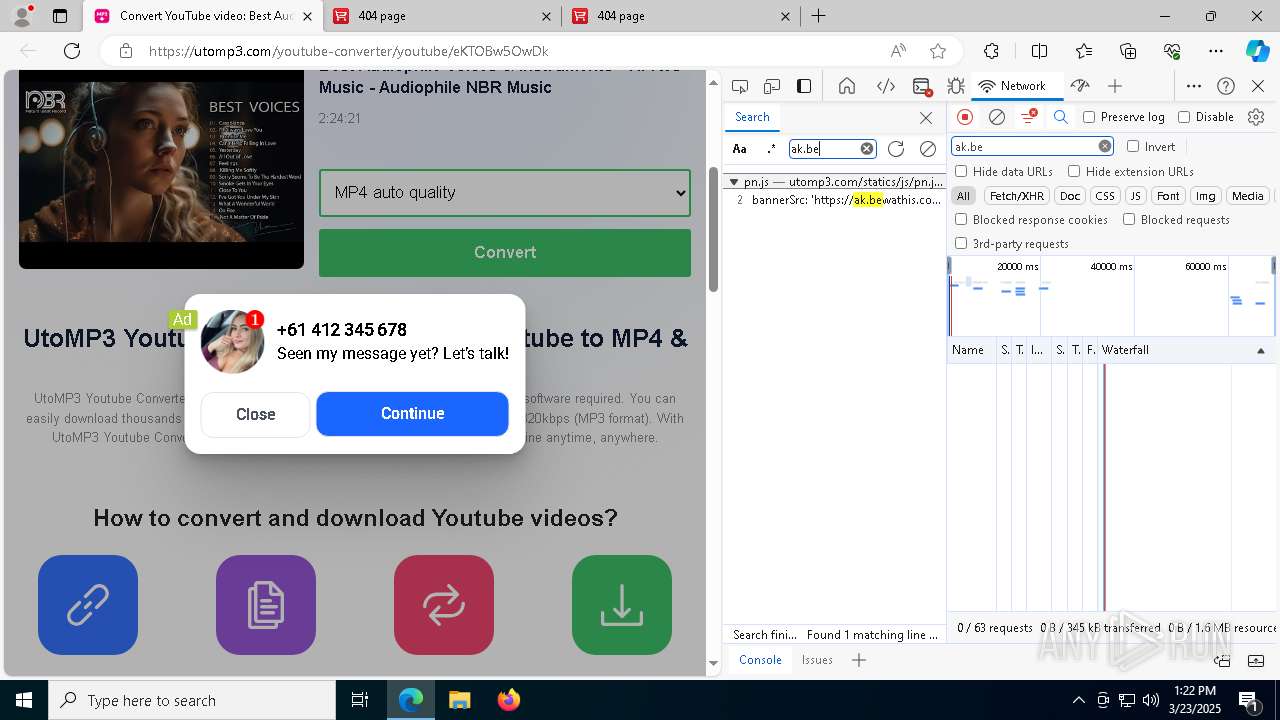The height and width of the screenshot is (720, 1280).
Task: Refresh the current browser page
Action: [72, 51]
